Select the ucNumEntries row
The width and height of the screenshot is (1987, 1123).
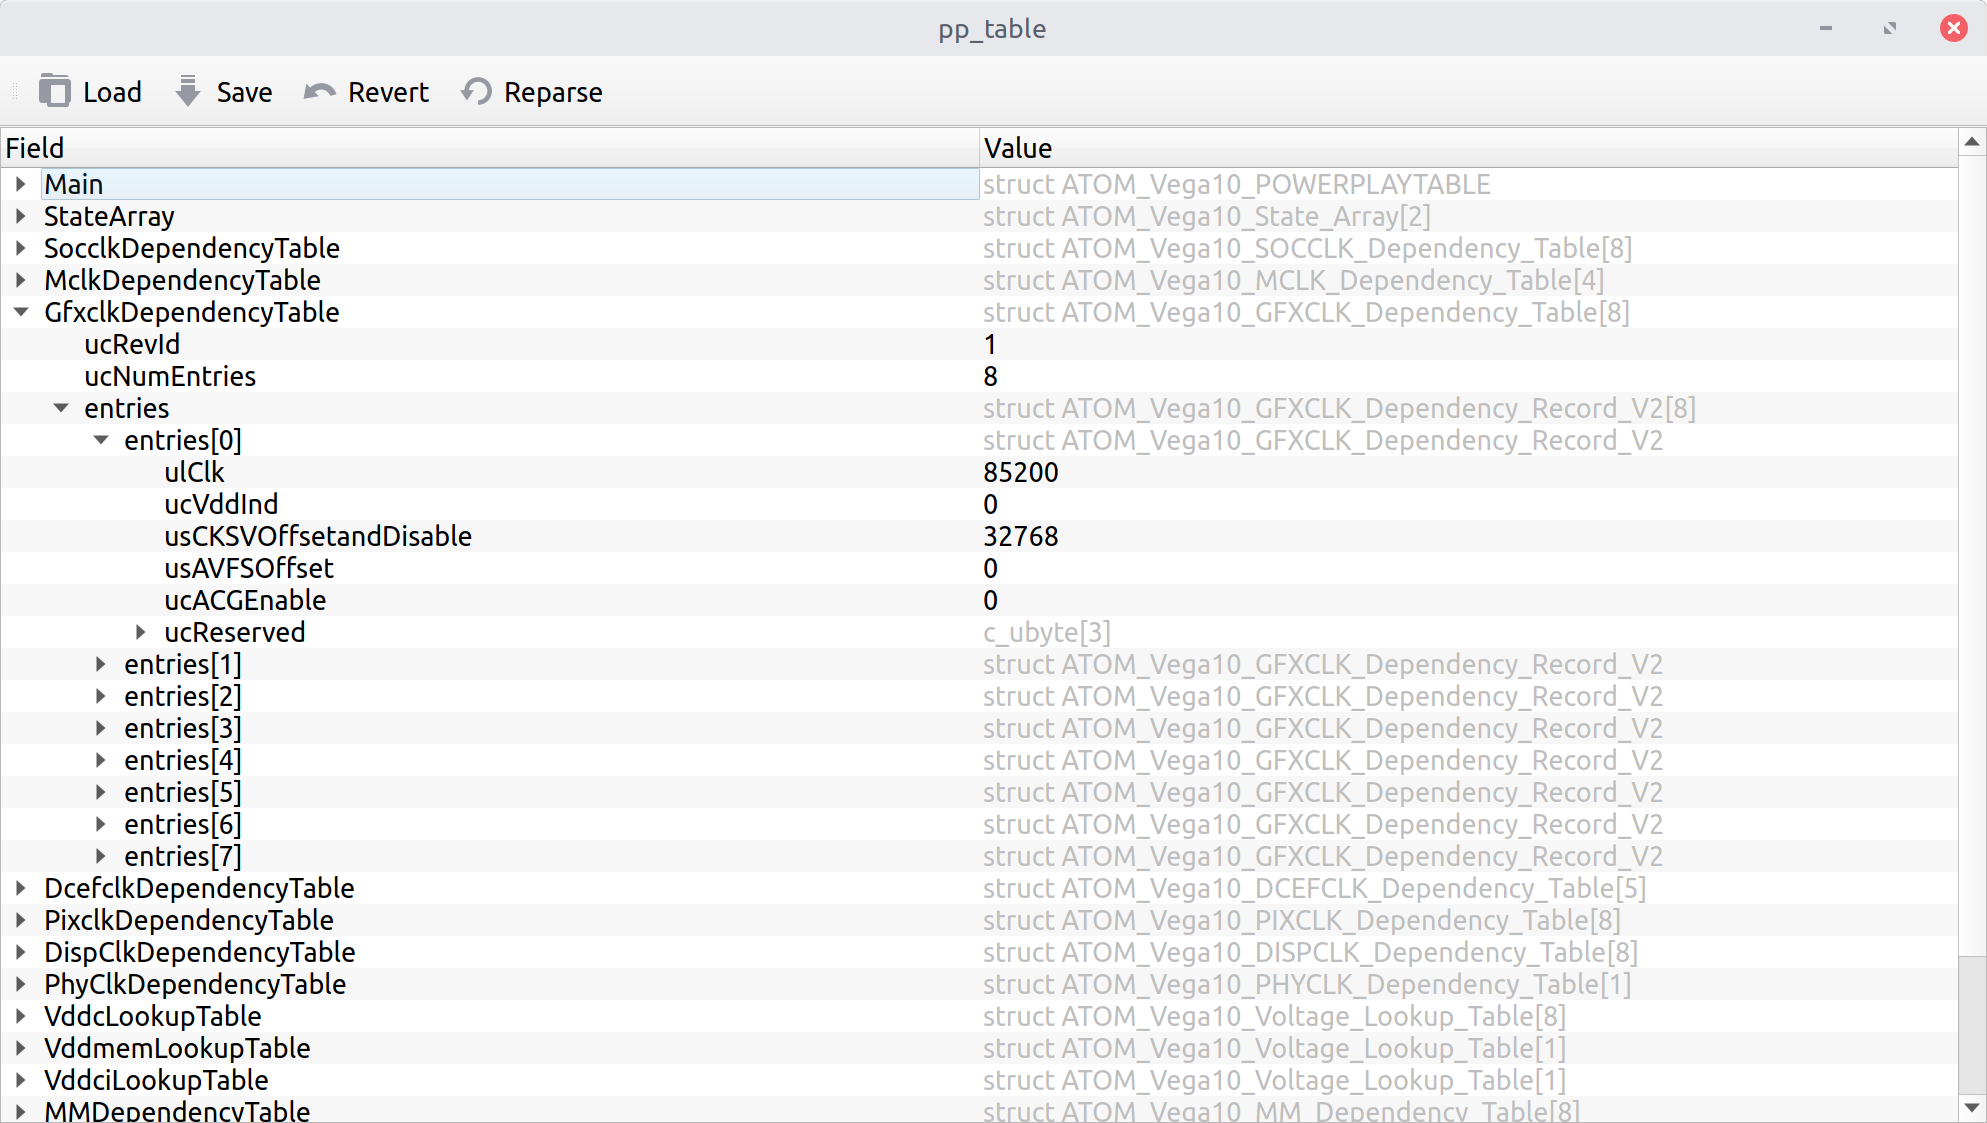tap(170, 376)
